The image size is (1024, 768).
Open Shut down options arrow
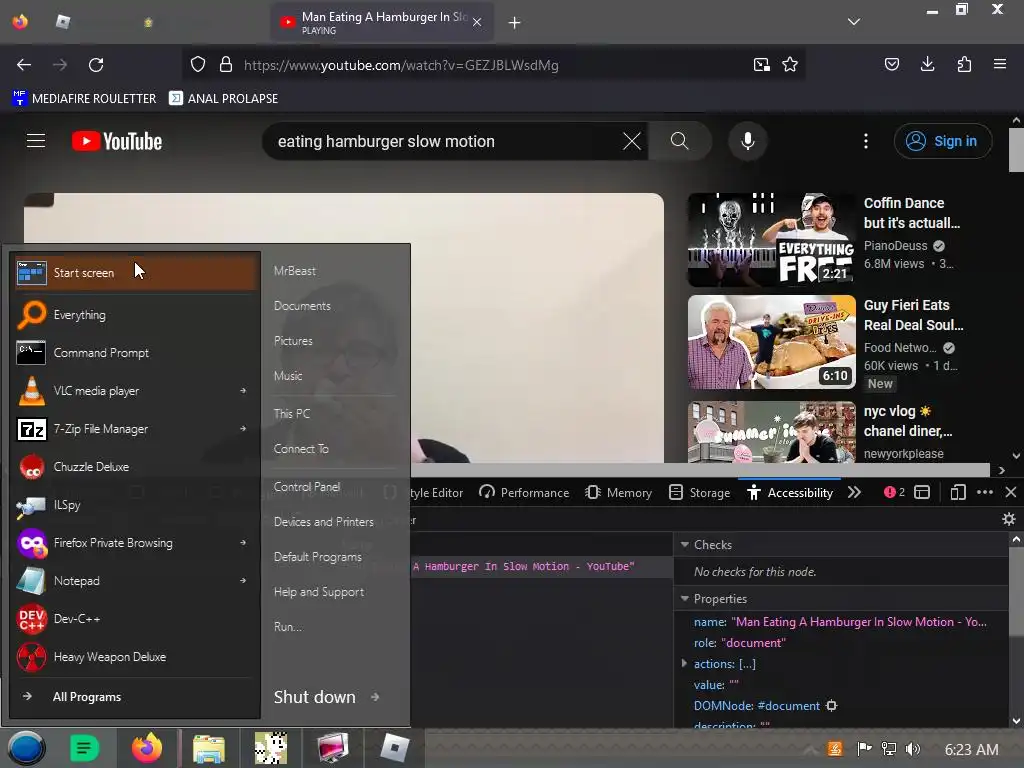tap(375, 697)
